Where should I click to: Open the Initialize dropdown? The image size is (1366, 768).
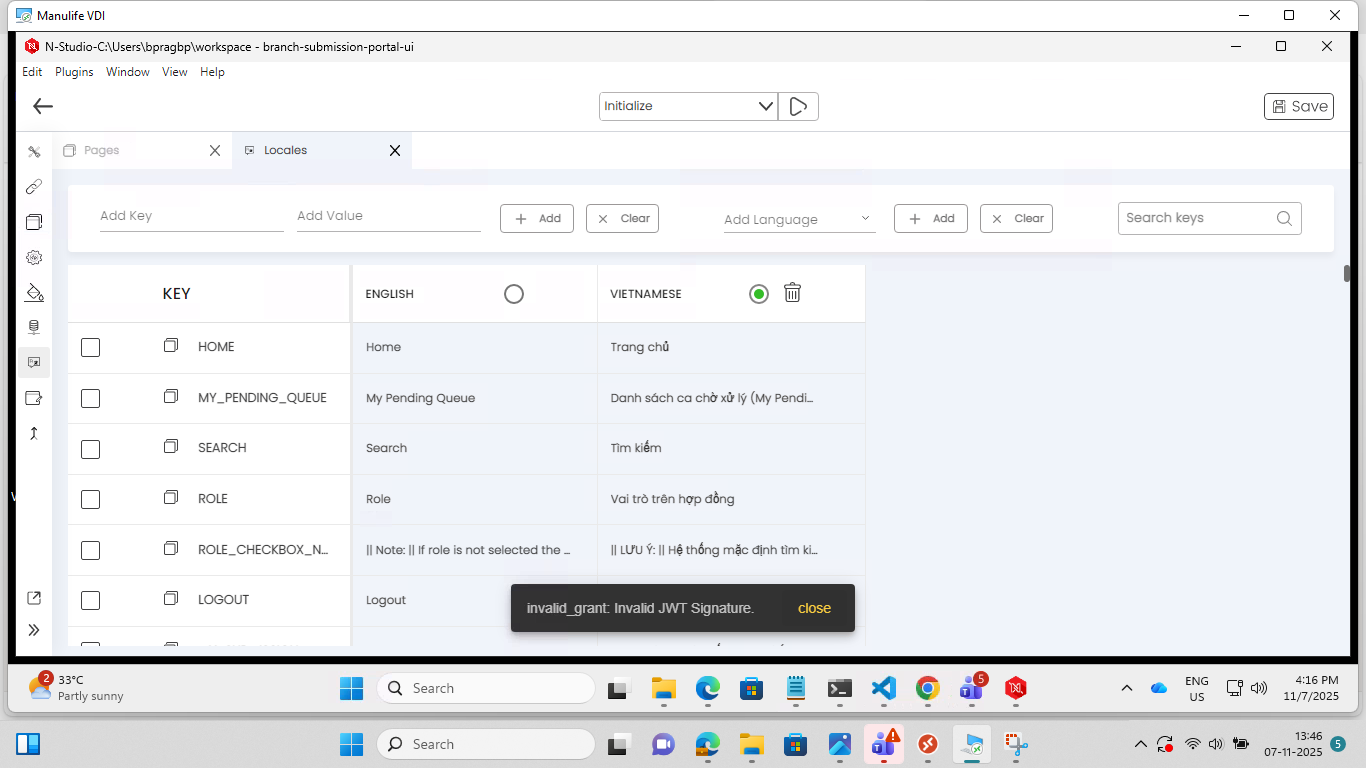[x=688, y=106]
